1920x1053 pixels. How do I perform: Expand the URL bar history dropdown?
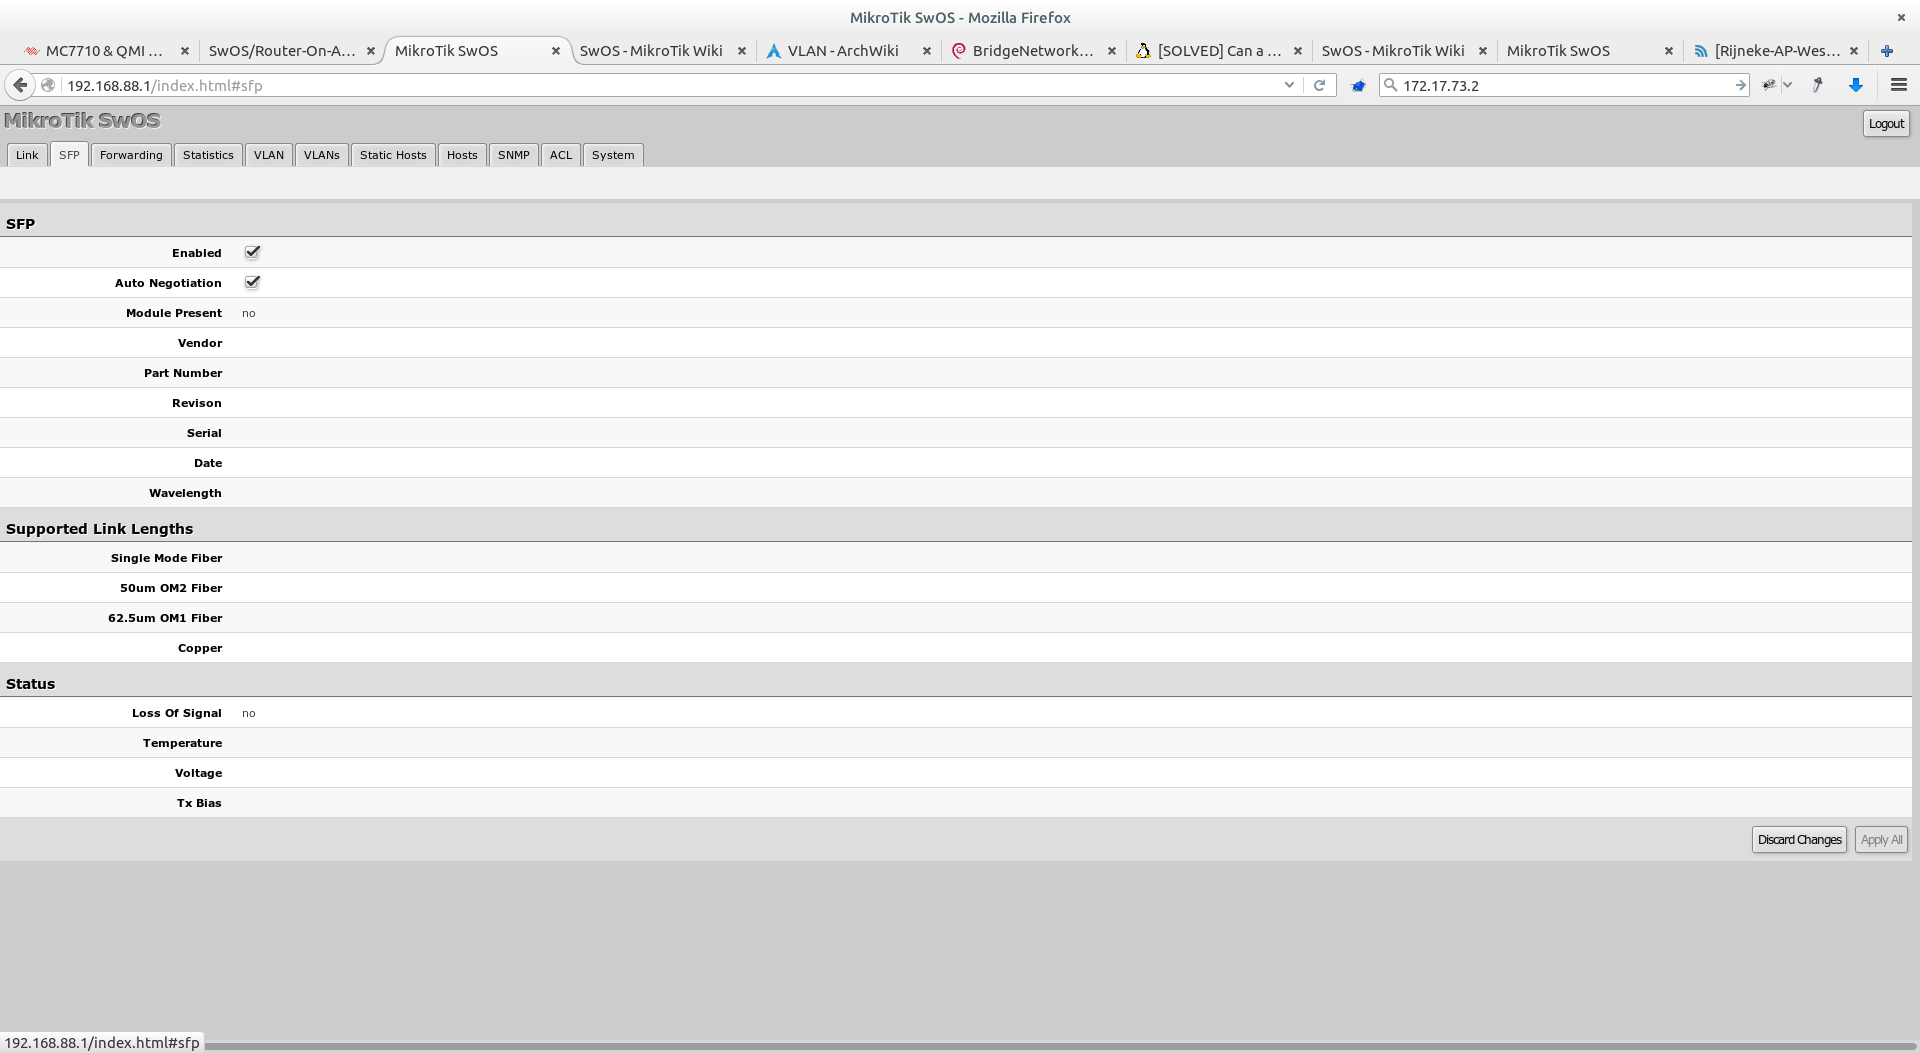pyautogui.click(x=1289, y=85)
